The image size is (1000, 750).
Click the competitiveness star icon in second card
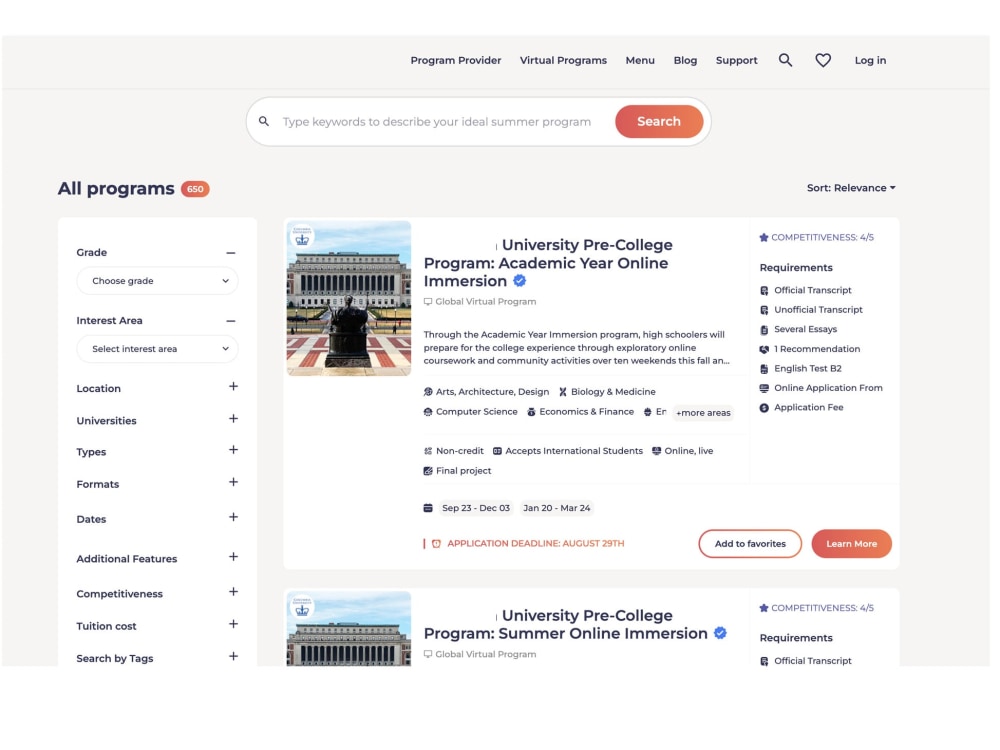(763, 608)
